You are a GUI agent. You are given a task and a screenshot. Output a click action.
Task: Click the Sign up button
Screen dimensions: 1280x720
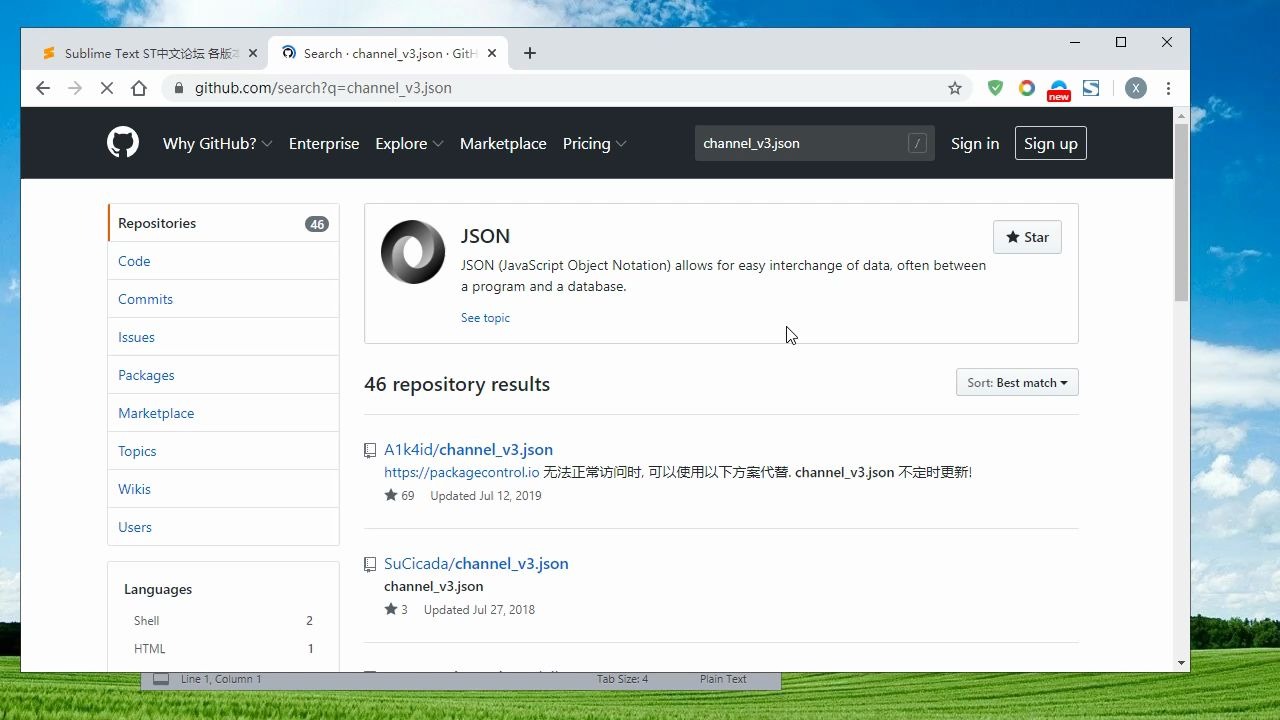tap(1050, 143)
